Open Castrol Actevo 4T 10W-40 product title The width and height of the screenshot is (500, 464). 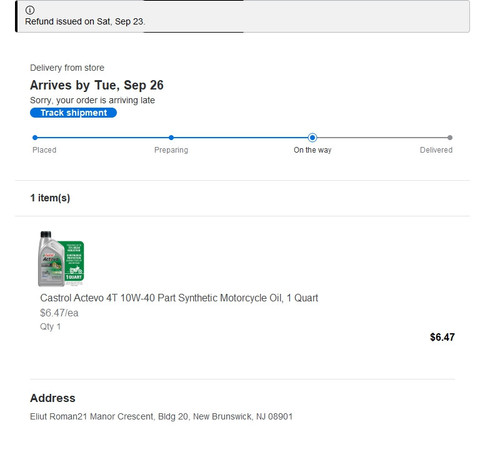[179, 298]
